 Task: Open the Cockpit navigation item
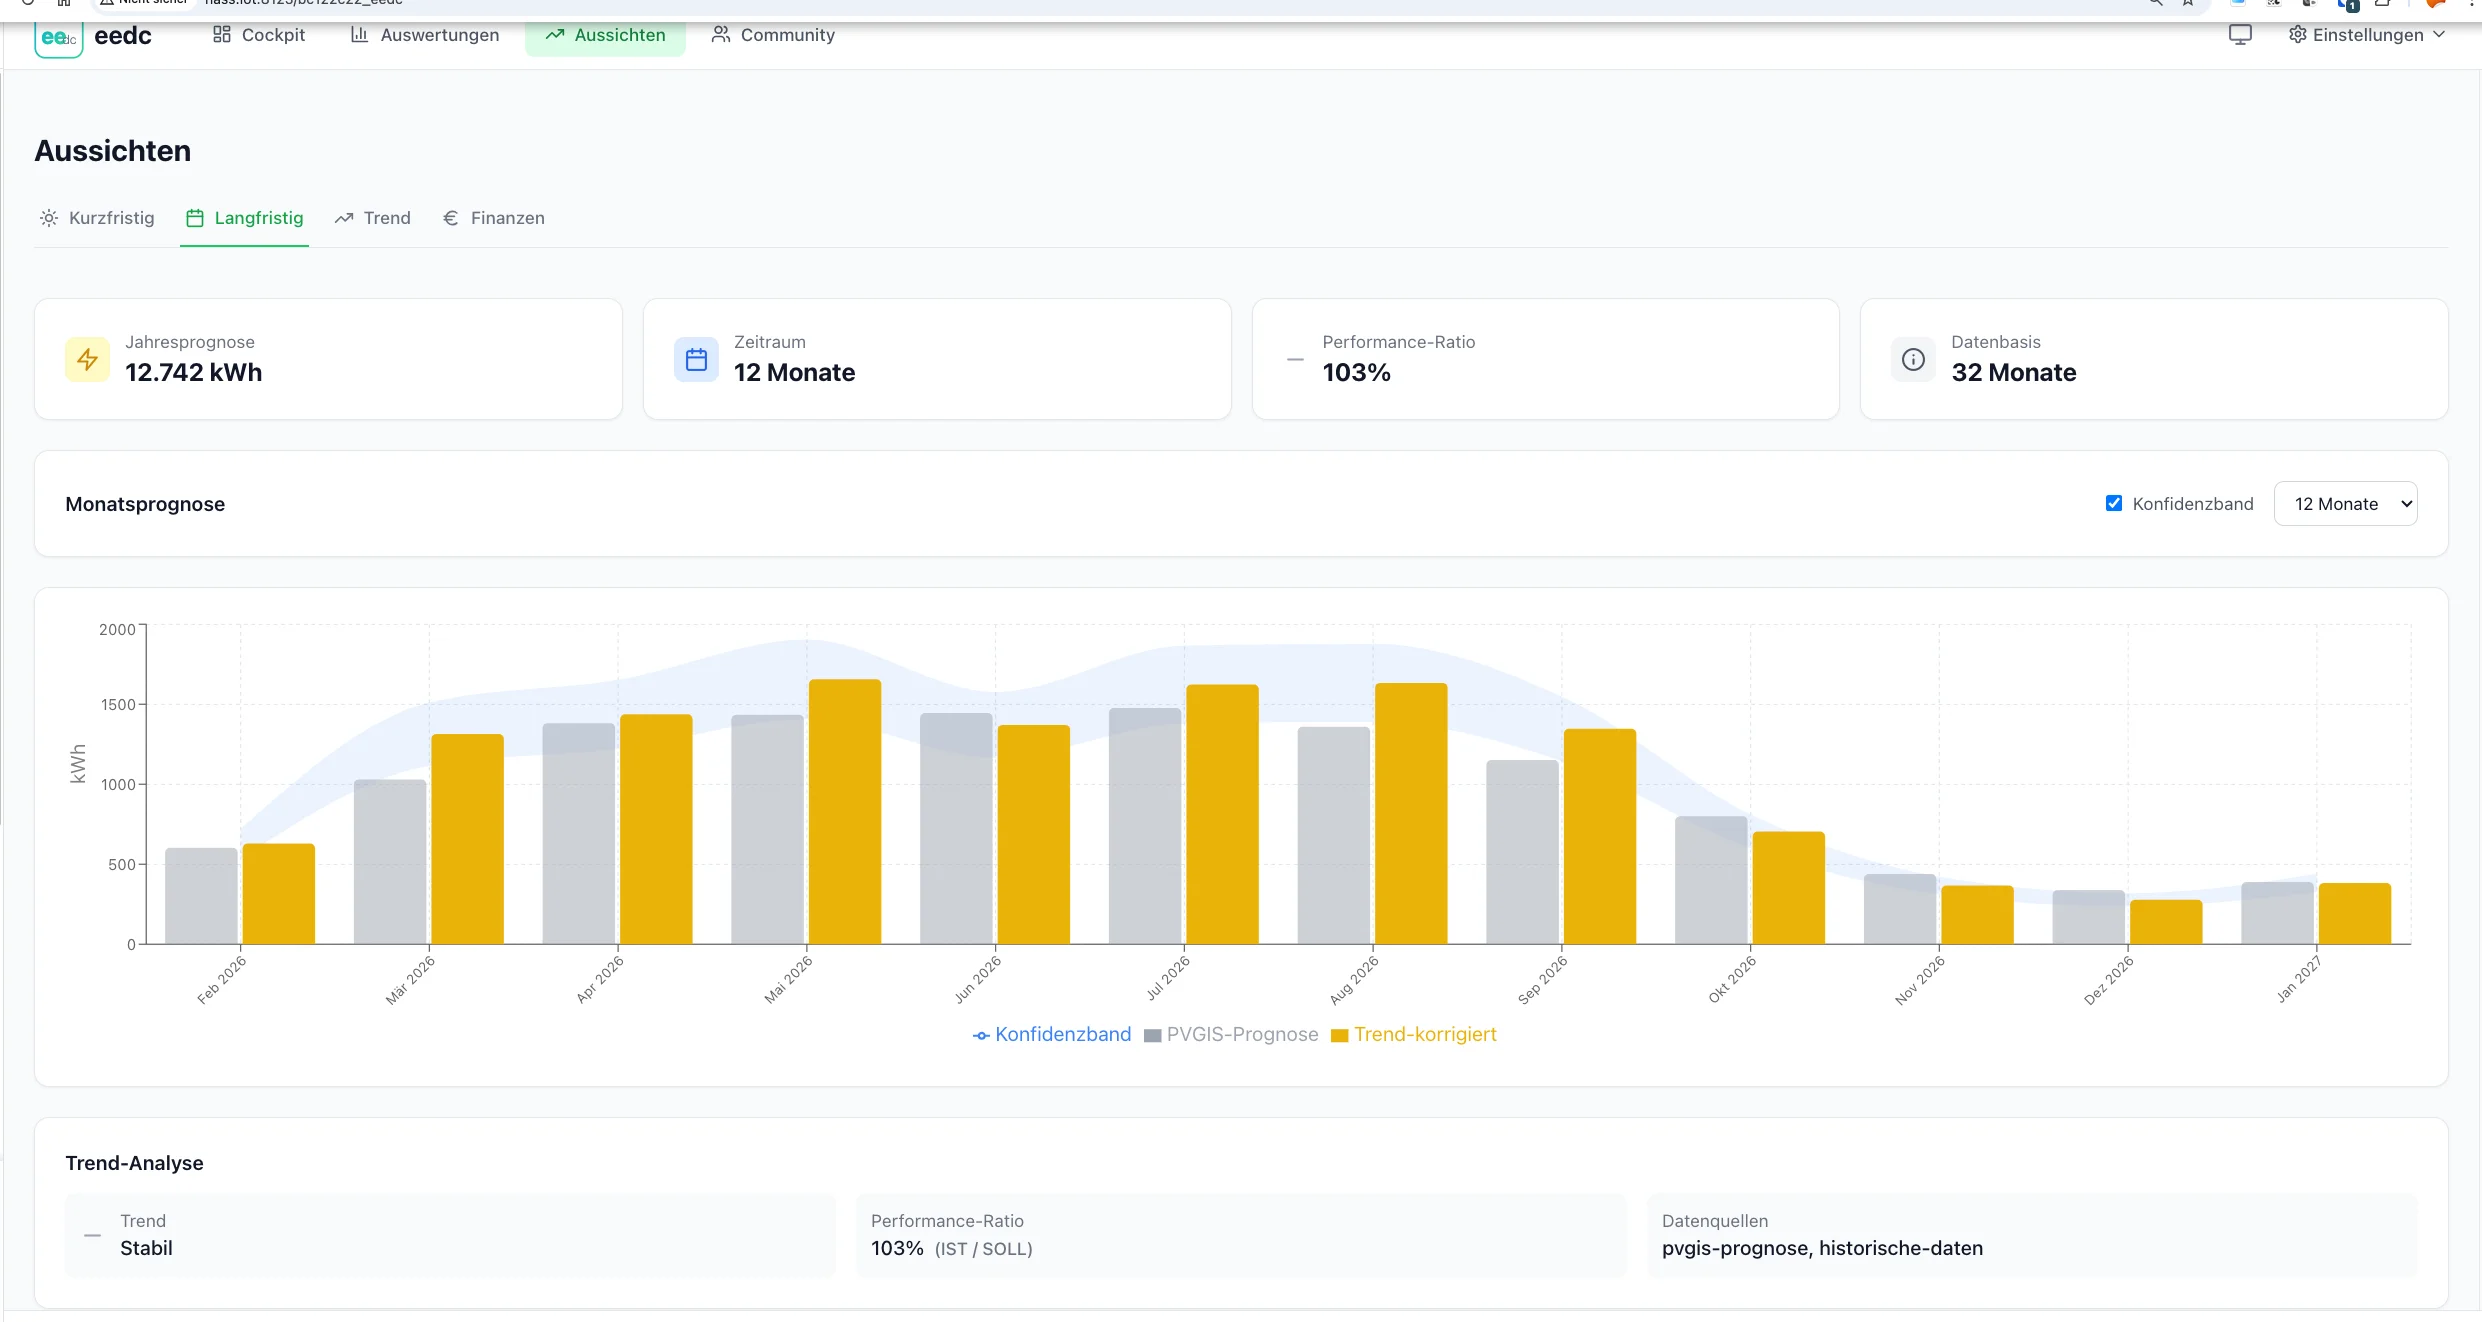click(259, 35)
